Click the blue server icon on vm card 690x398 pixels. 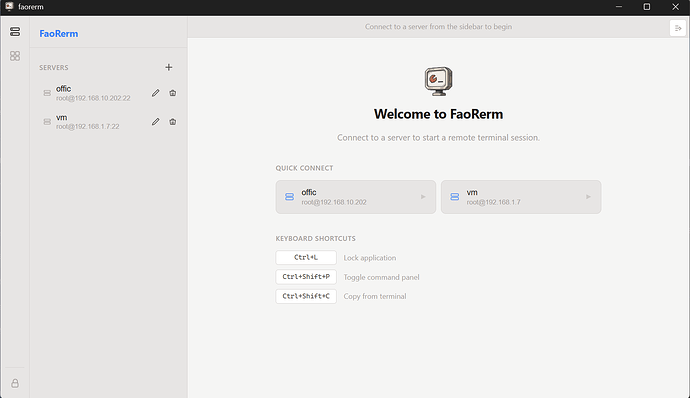click(x=455, y=197)
